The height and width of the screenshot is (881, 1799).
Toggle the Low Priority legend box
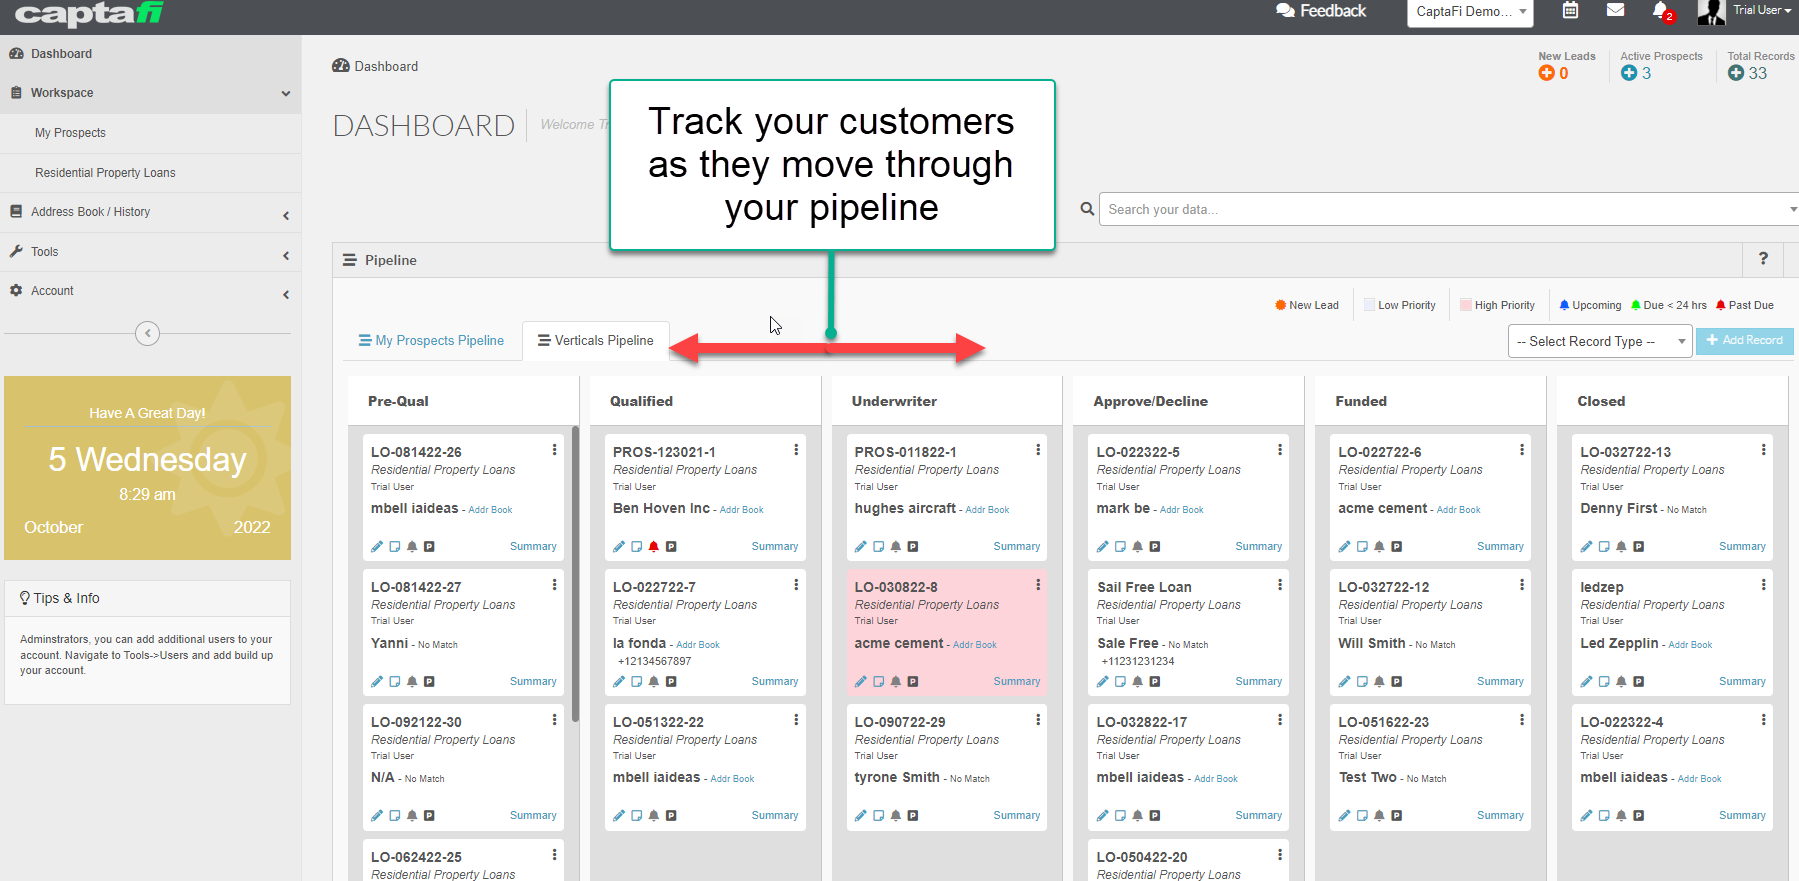(1369, 306)
